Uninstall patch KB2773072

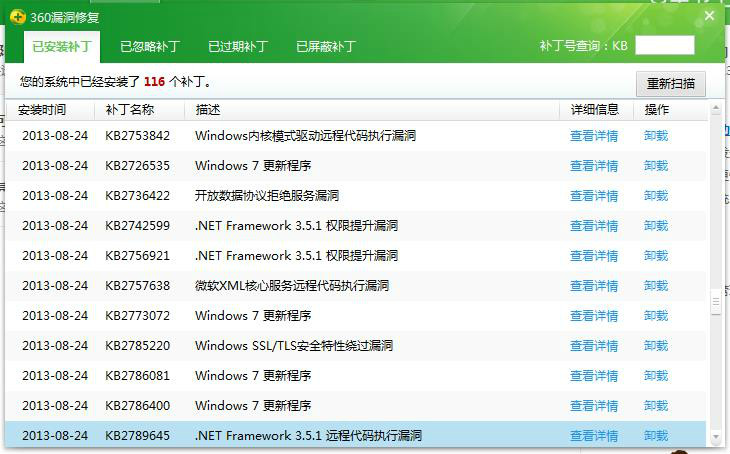point(656,316)
